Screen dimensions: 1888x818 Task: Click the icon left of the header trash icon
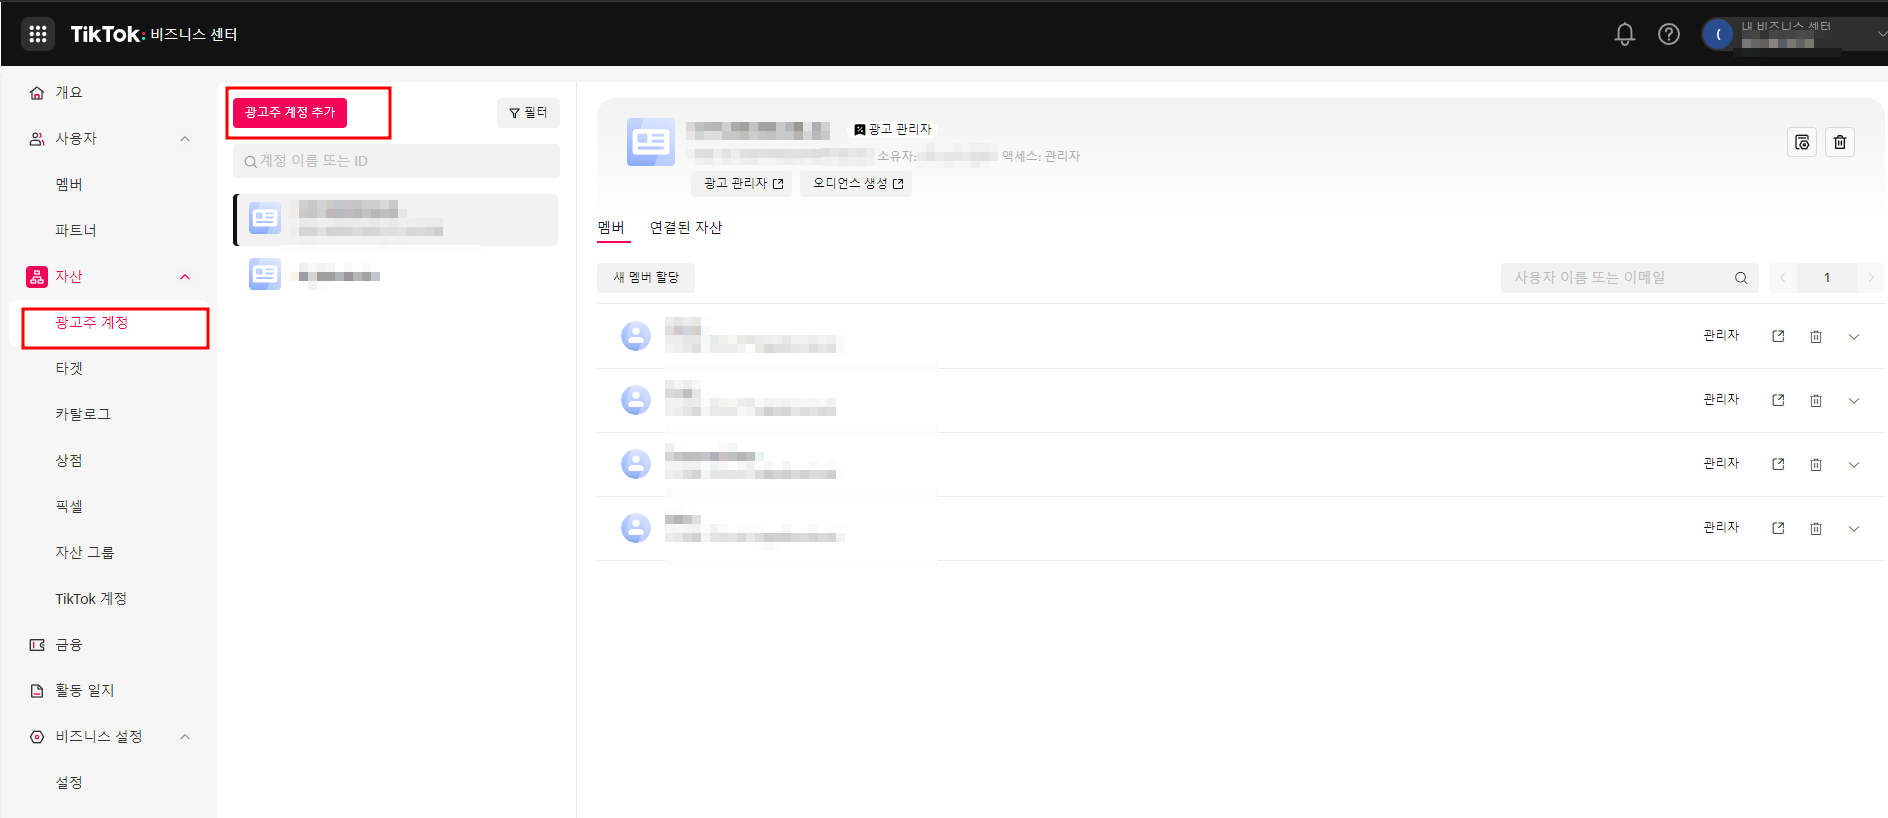tap(1802, 142)
